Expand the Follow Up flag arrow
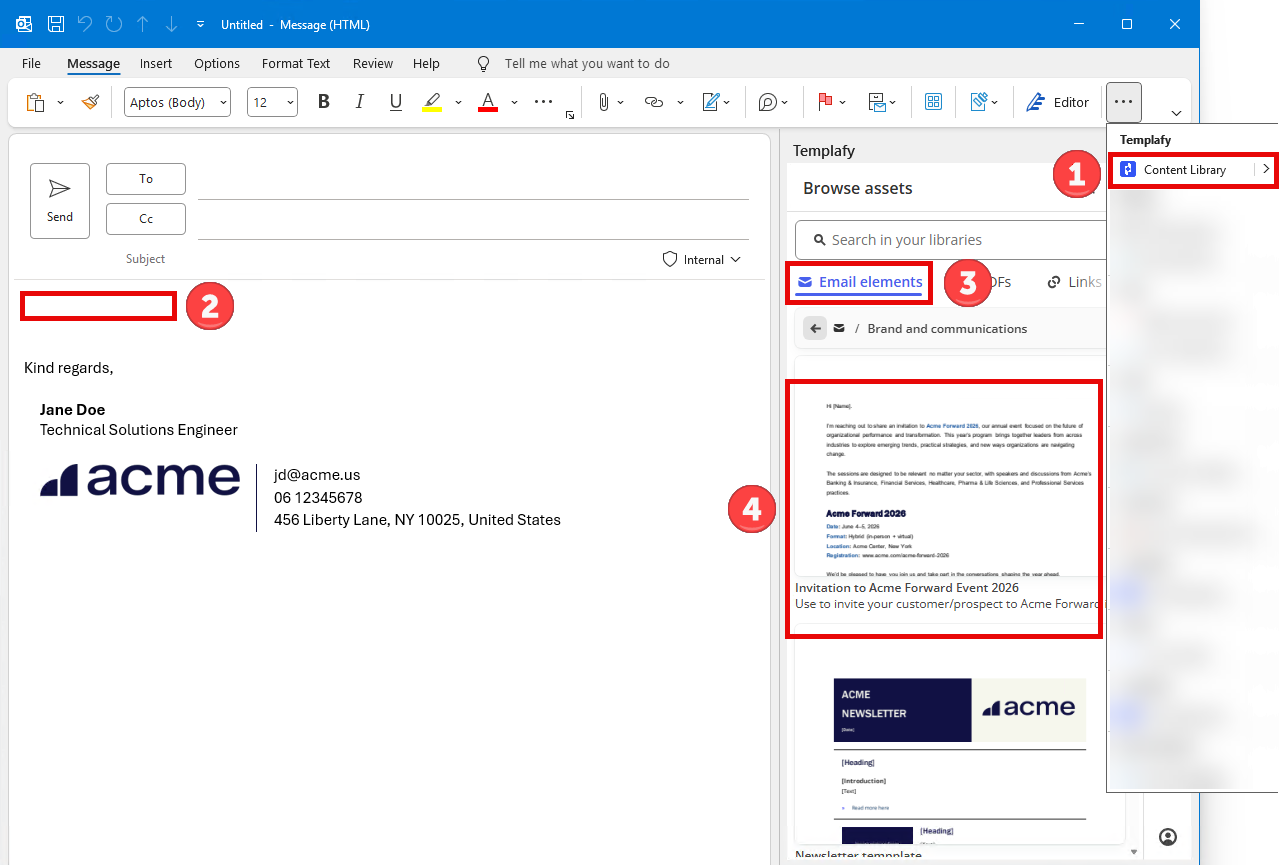 pos(843,102)
